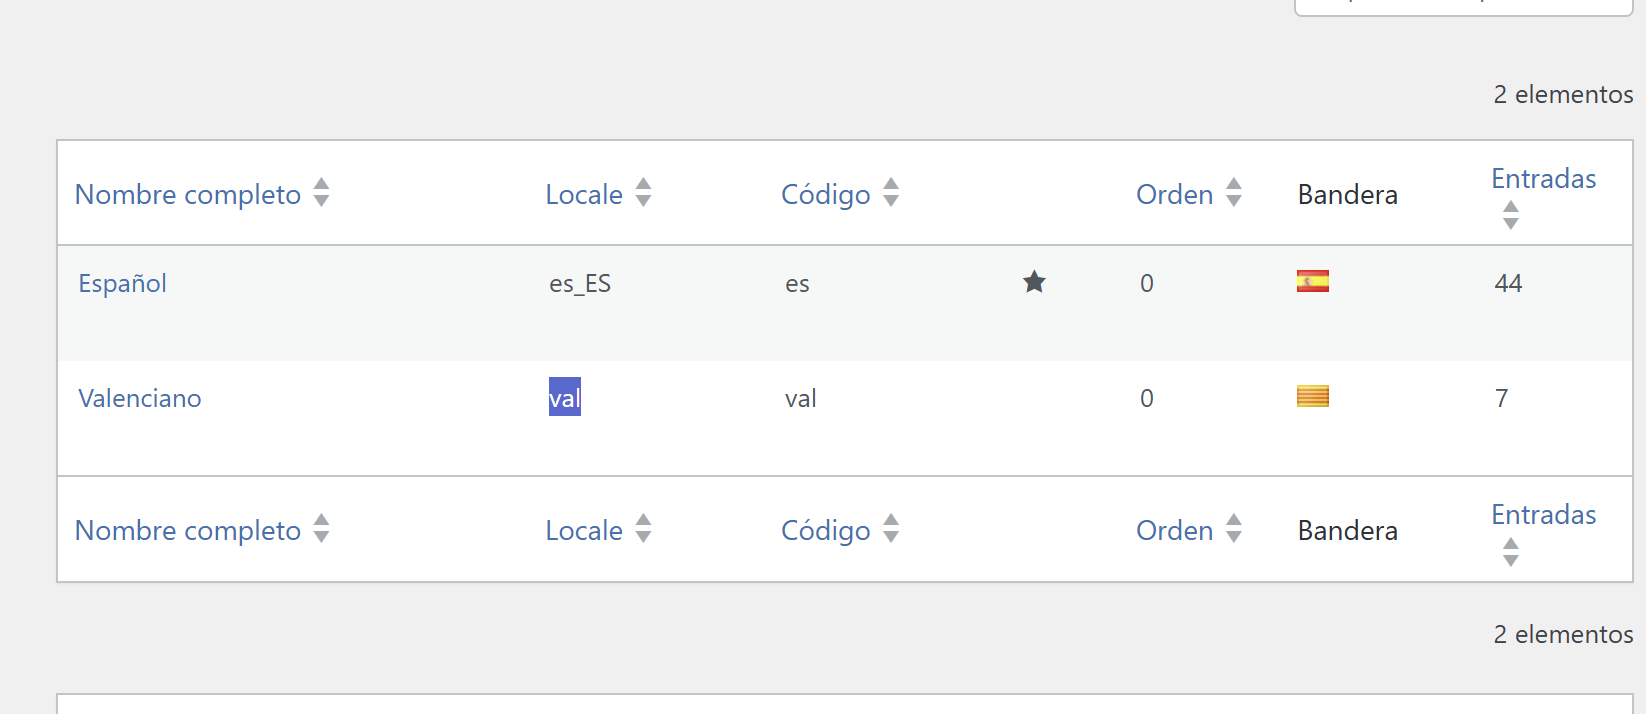Sort table by header Entradas link
Screen dimensions: 1646x714
point(1543,179)
